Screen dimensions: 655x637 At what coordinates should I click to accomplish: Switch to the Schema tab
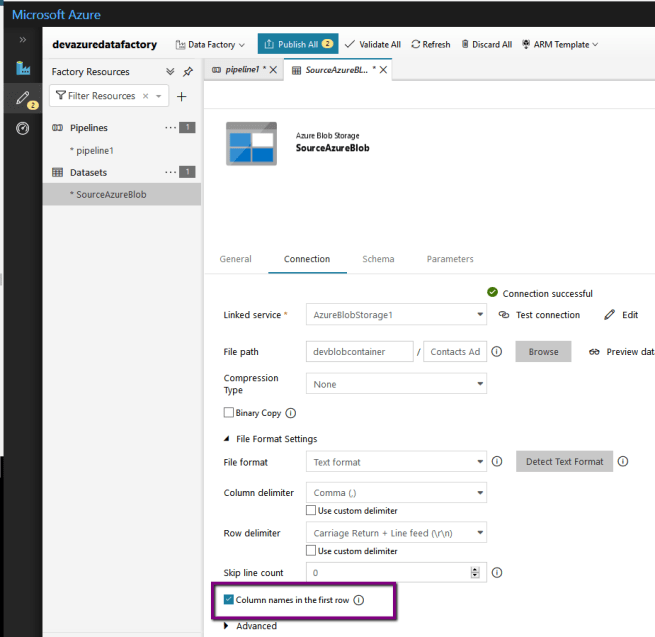tap(378, 259)
